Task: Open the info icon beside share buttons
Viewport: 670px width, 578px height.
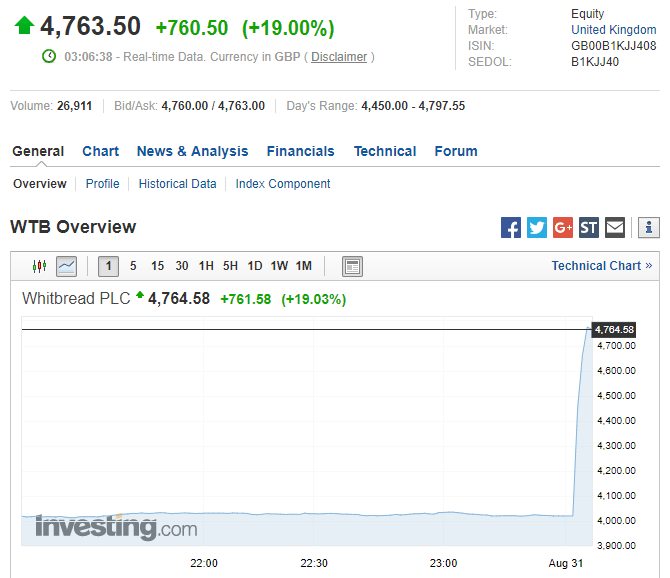Action: [x=649, y=228]
